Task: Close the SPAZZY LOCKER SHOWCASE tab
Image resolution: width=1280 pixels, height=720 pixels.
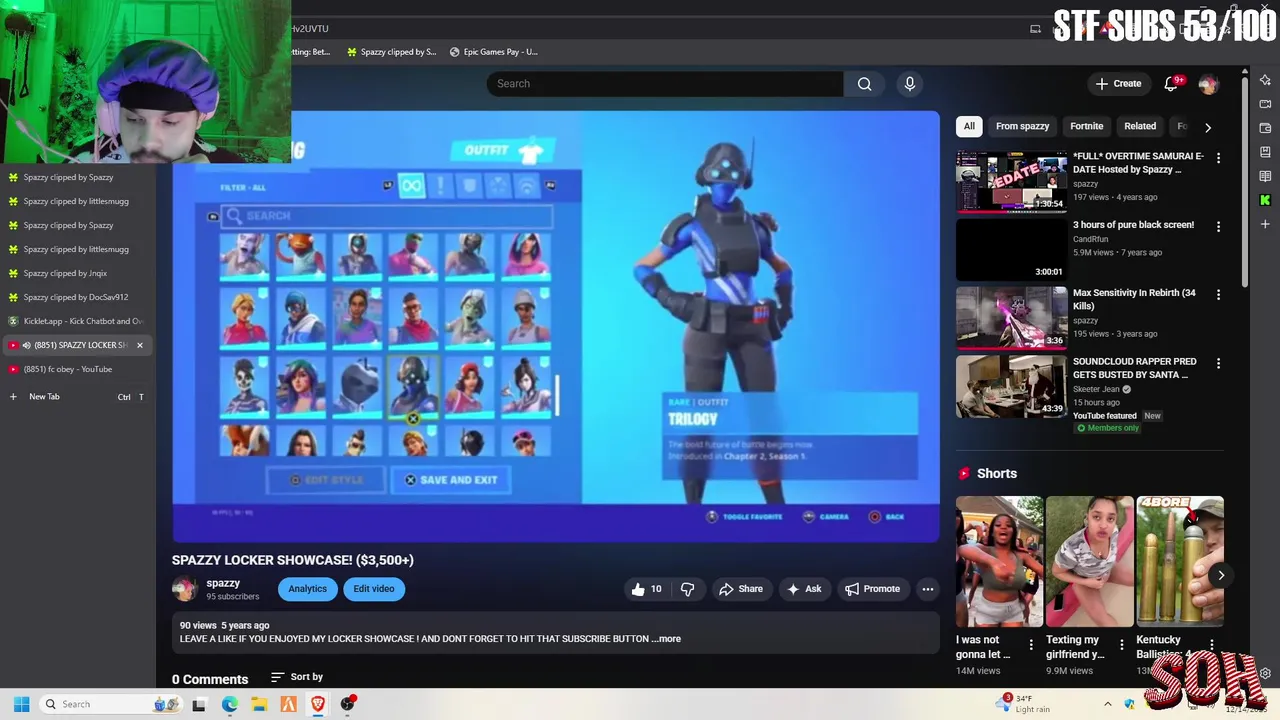Action: (x=139, y=345)
